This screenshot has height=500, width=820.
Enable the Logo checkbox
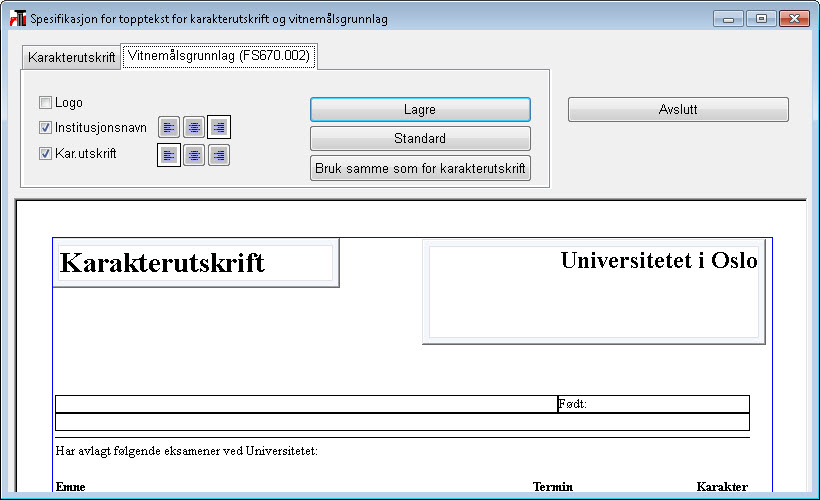pyautogui.click(x=45, y=103)
